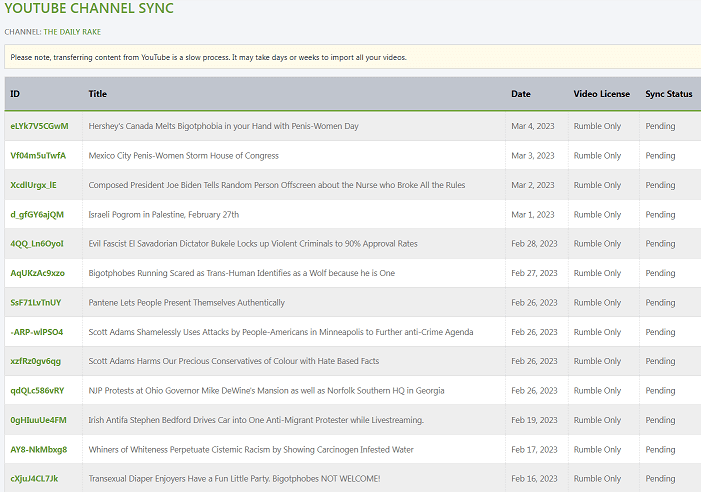Image resolution: width=701 pixels, height=492 pixels.
Task: Click the Feb 16, 2023 date cell
Action: click(534, 479)
